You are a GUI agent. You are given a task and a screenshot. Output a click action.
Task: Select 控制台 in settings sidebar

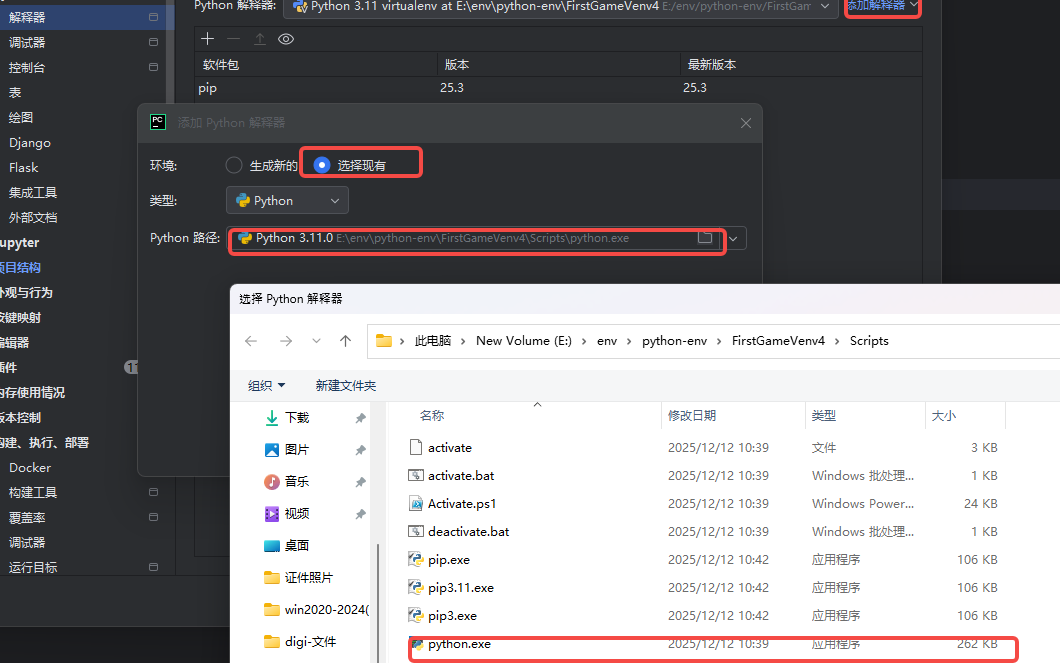coord(27,68)
